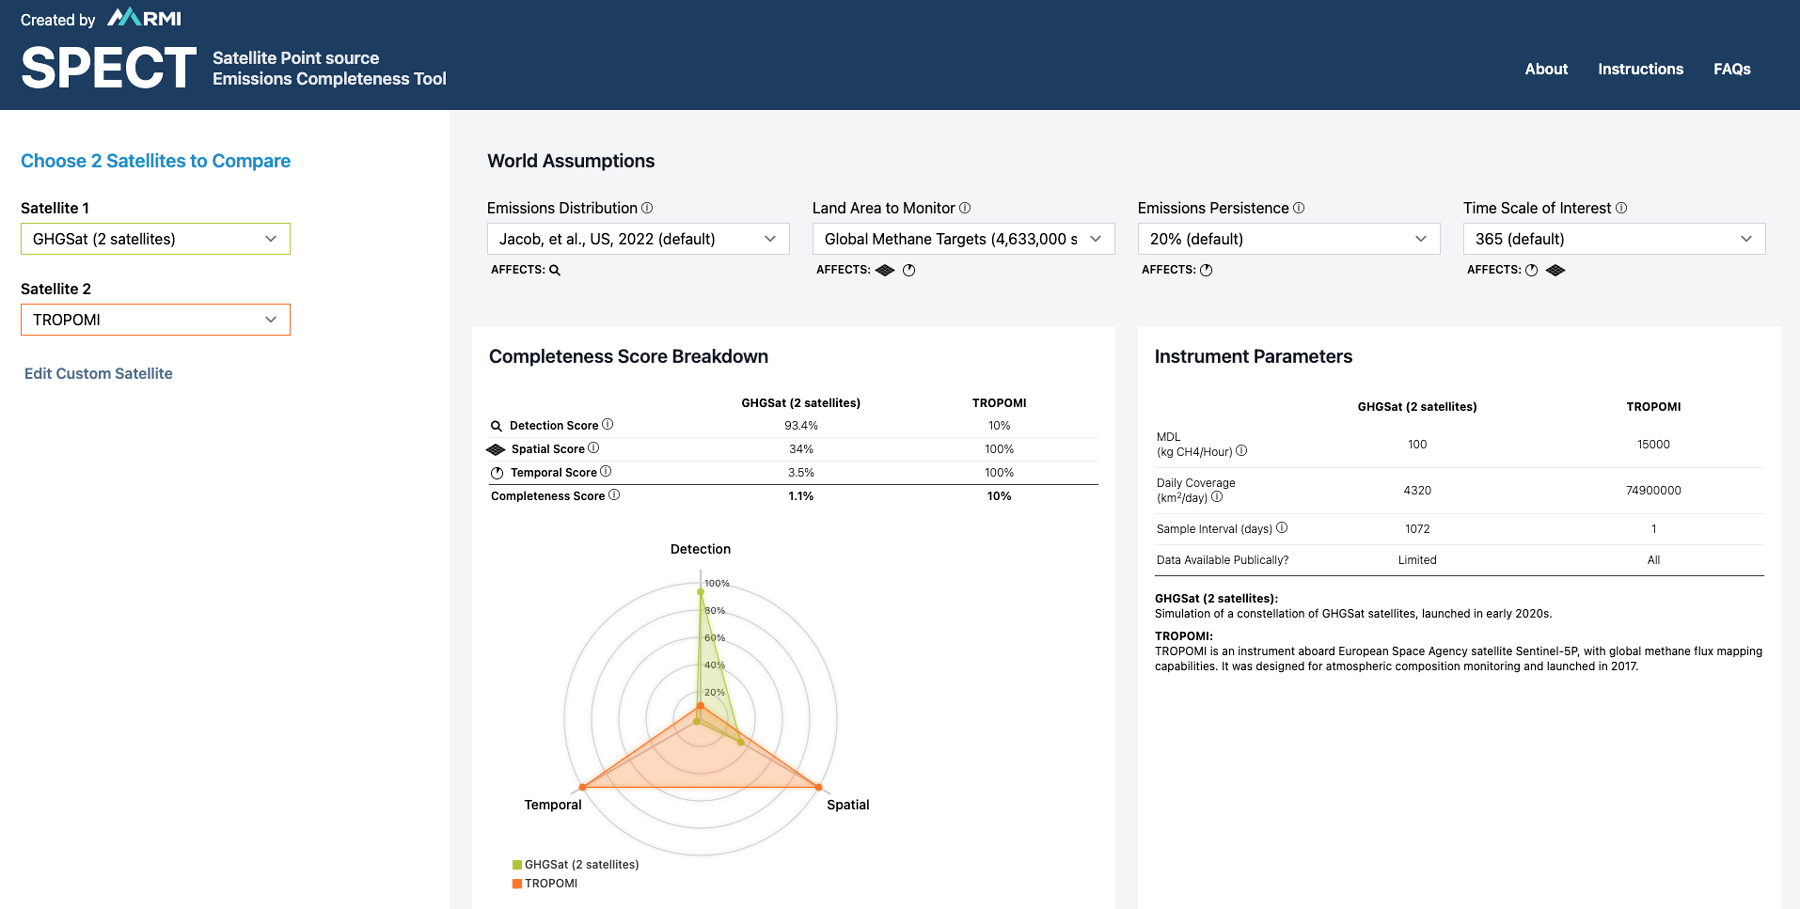
Task: Open the Emissions Persistence dropdown
Action: [1289, 239]
